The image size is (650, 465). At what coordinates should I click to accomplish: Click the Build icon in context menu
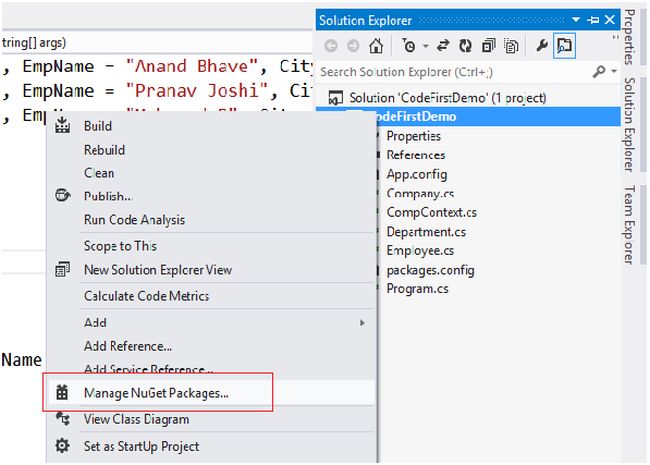63,125
